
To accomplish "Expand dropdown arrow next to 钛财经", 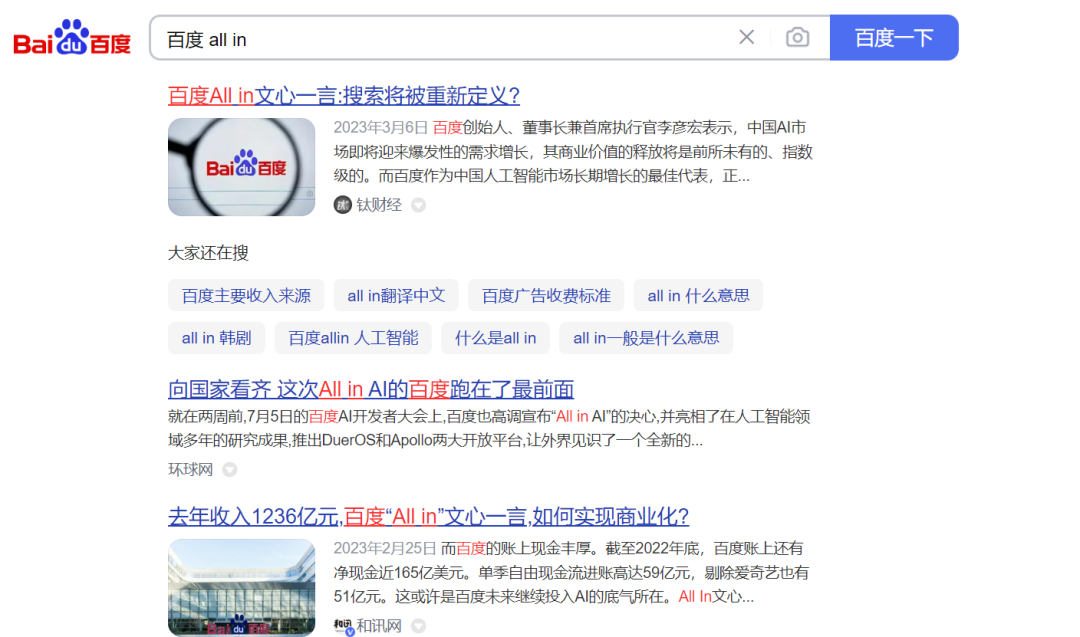I will [x=418, y=205].
